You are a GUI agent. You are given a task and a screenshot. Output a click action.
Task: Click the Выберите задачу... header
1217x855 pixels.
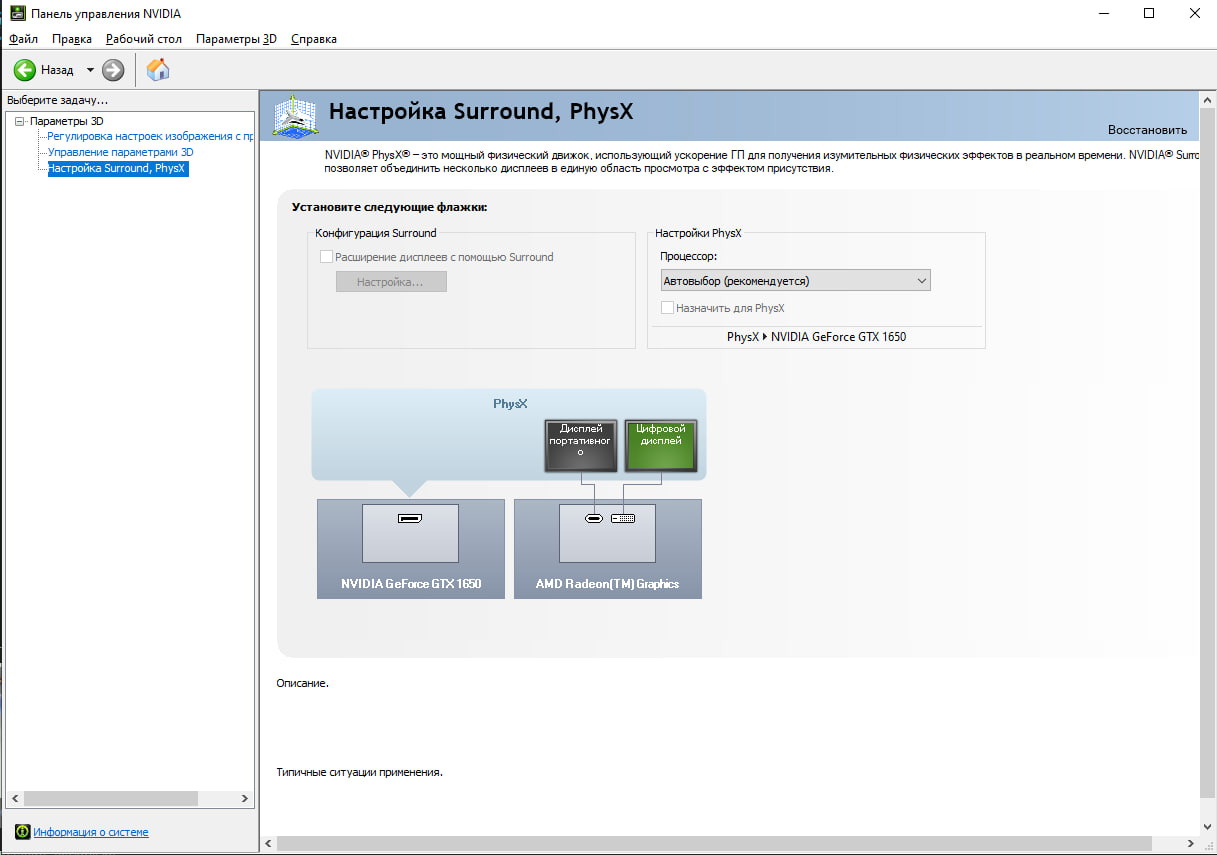coord(57,100)
